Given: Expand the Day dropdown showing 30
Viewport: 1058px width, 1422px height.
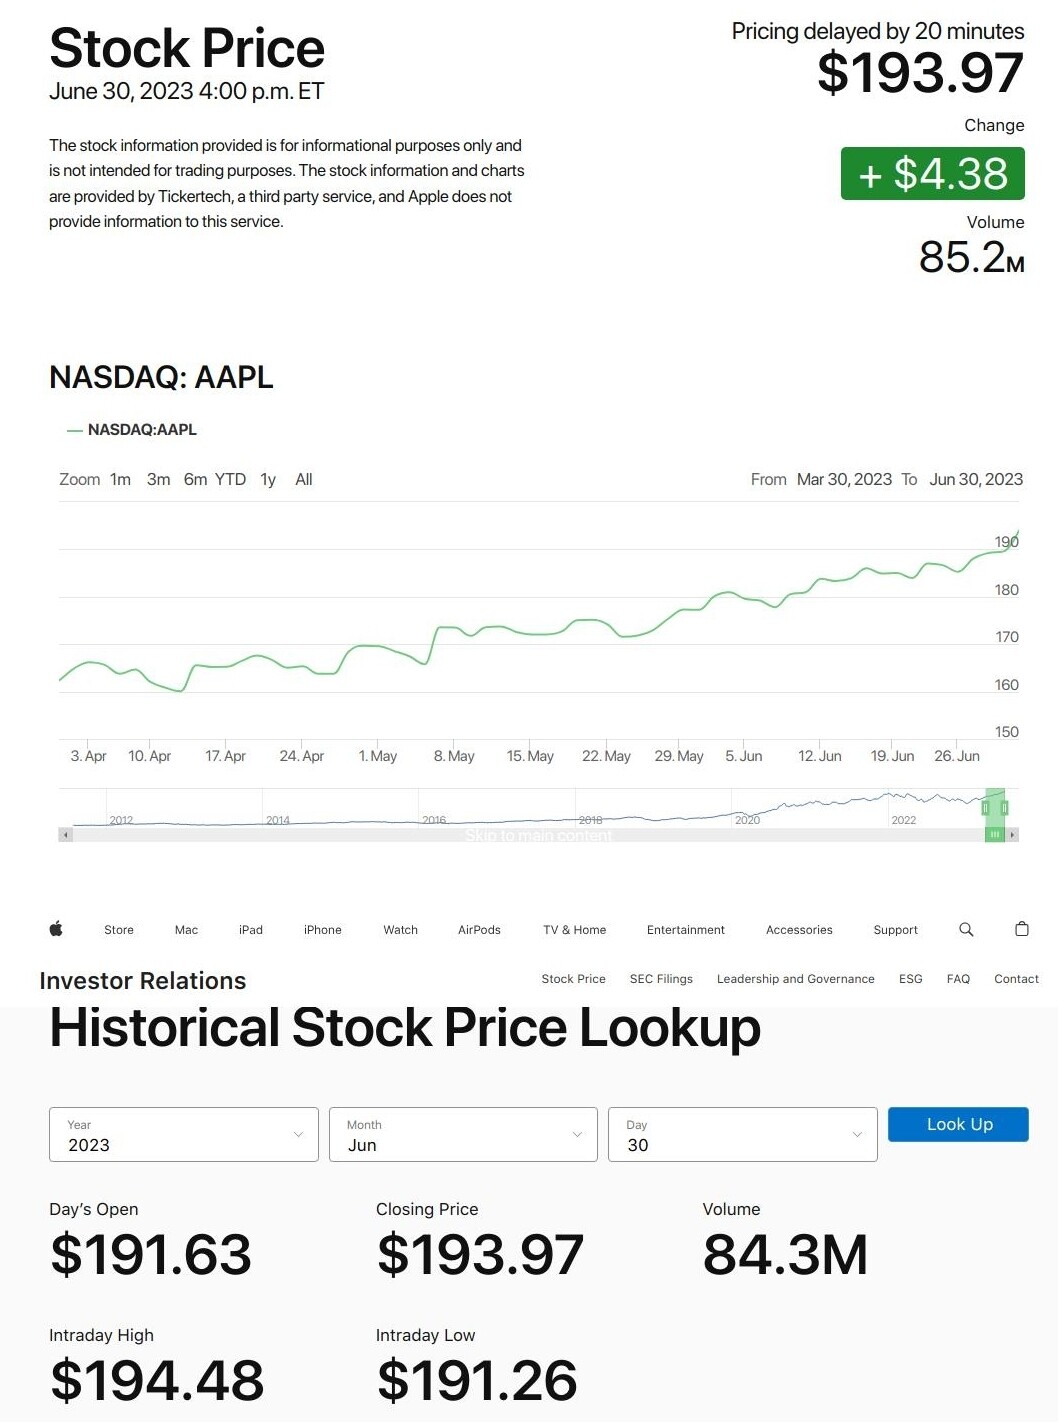Looking at the screenshot, I should point(743,1134).
